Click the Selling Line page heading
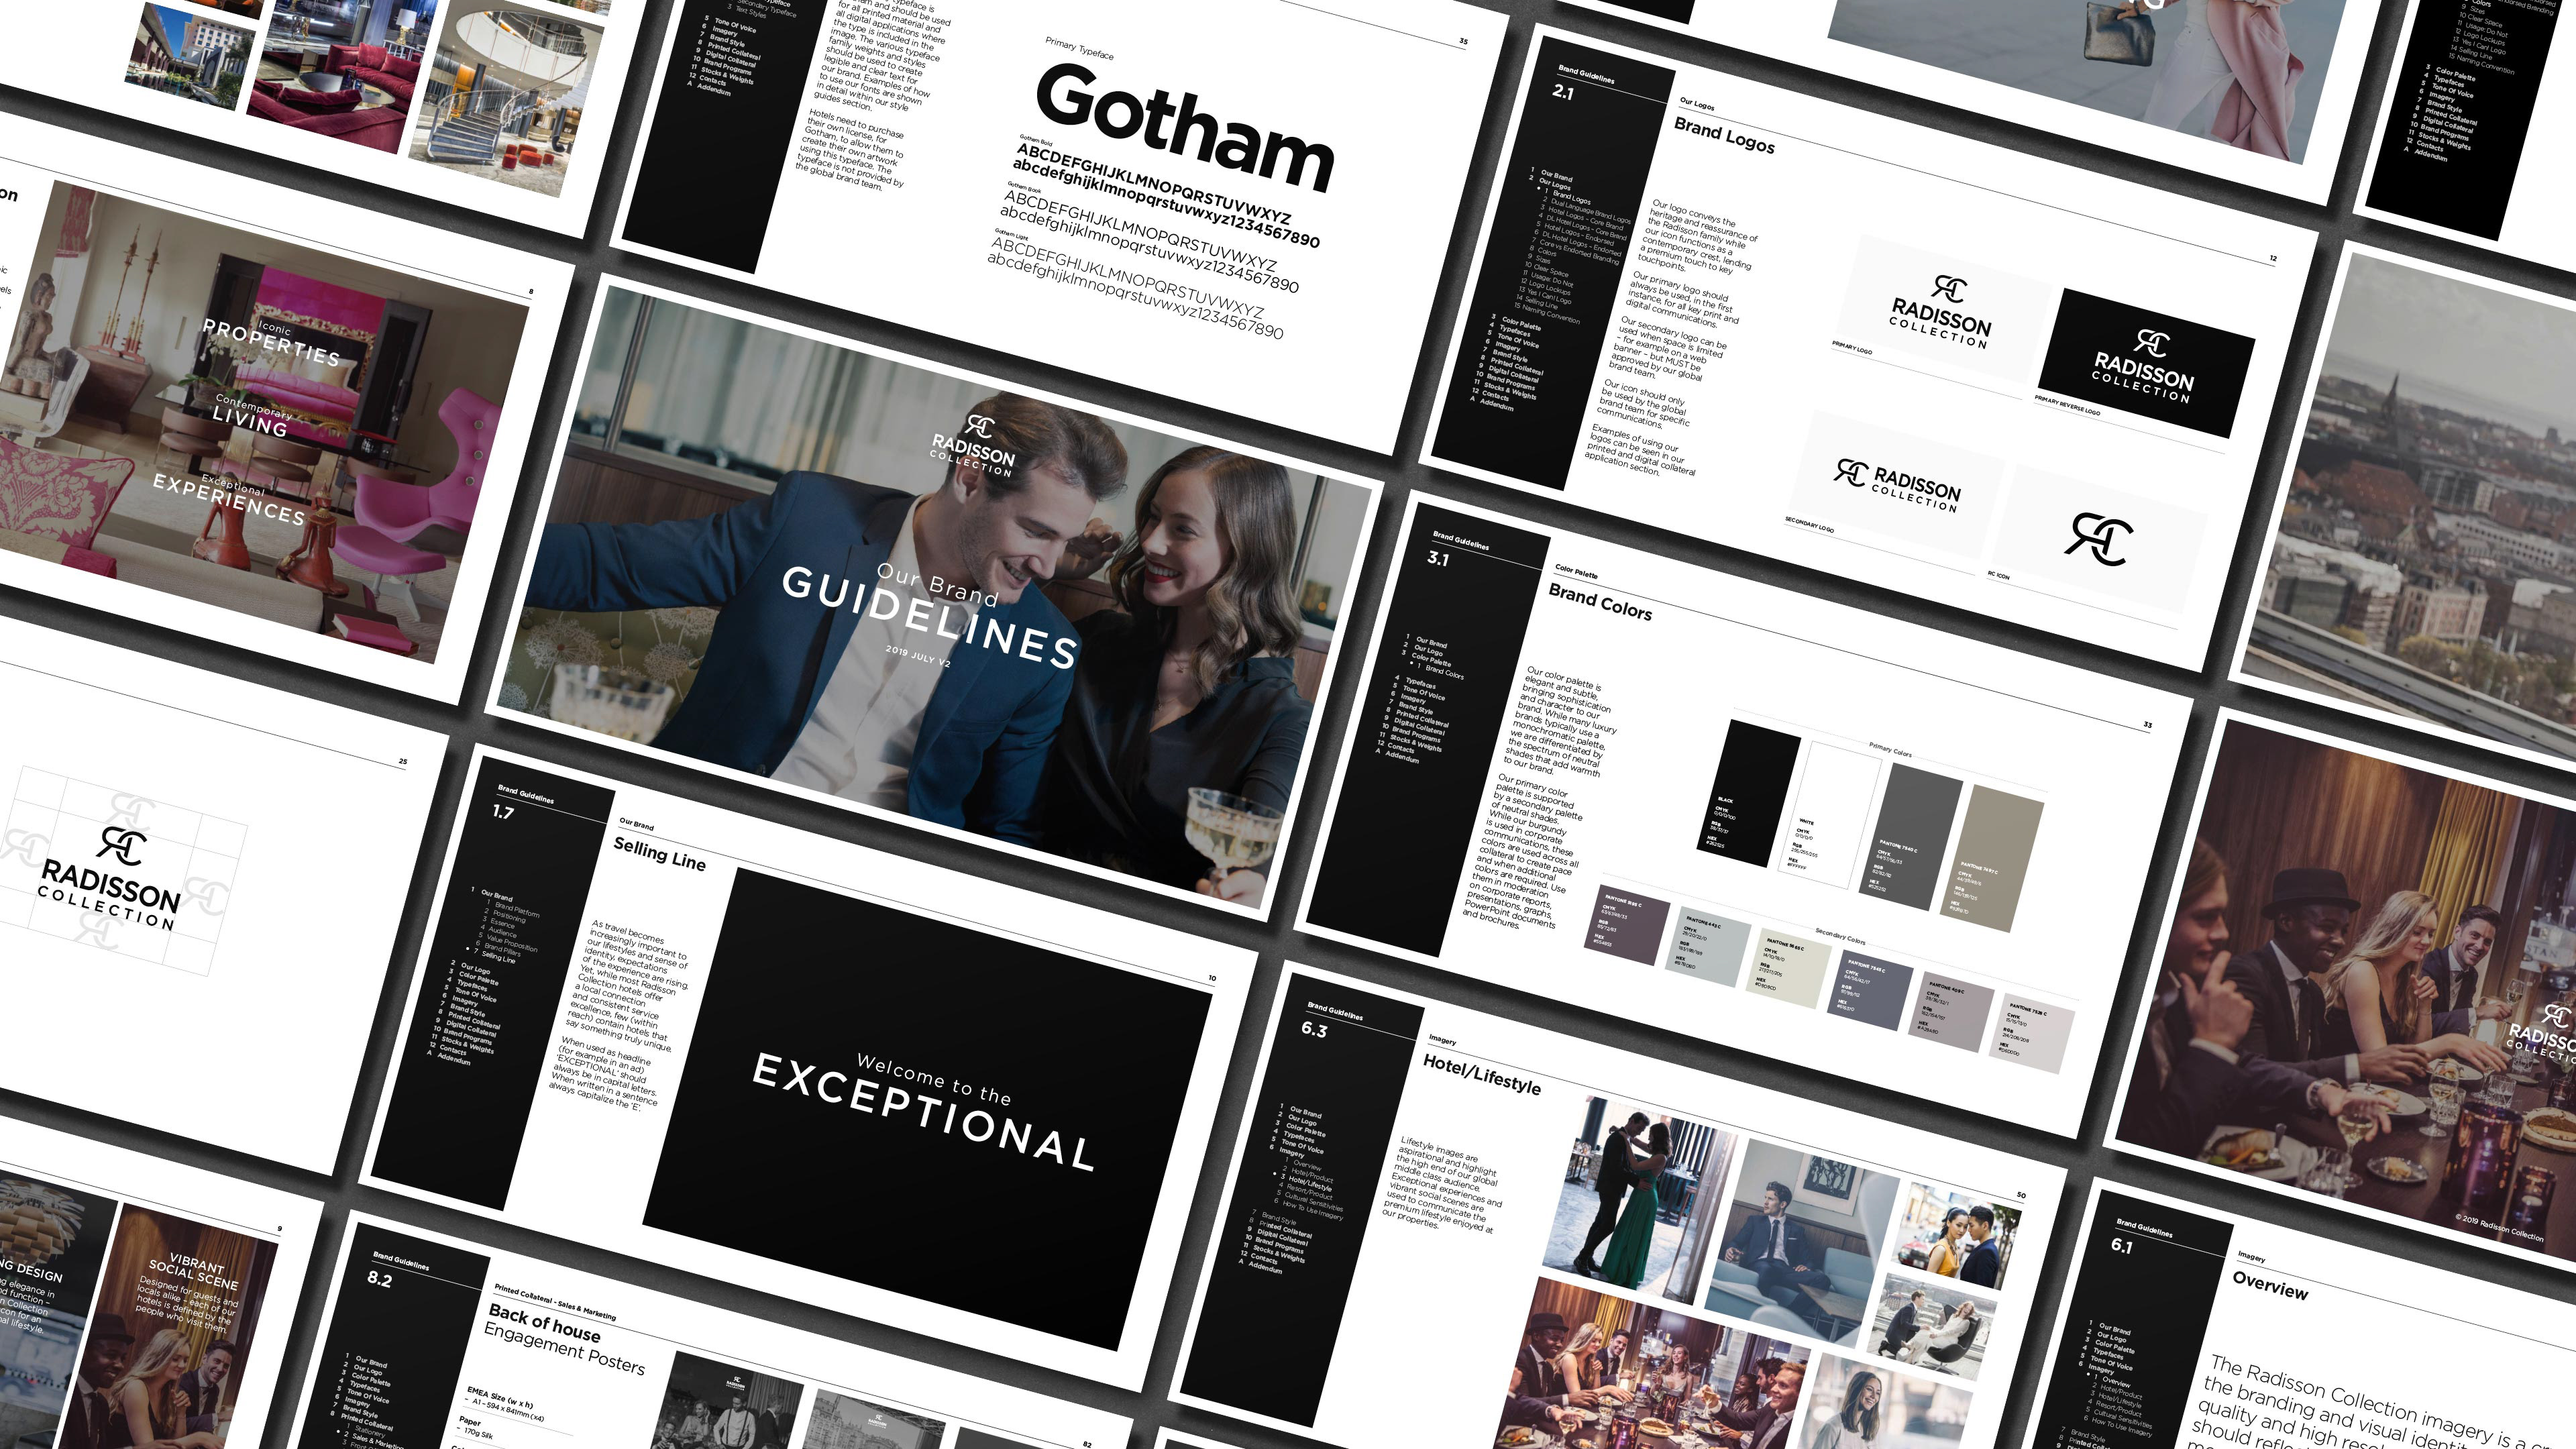This screenshot has height=1449, width=2576. coord(659,853)
